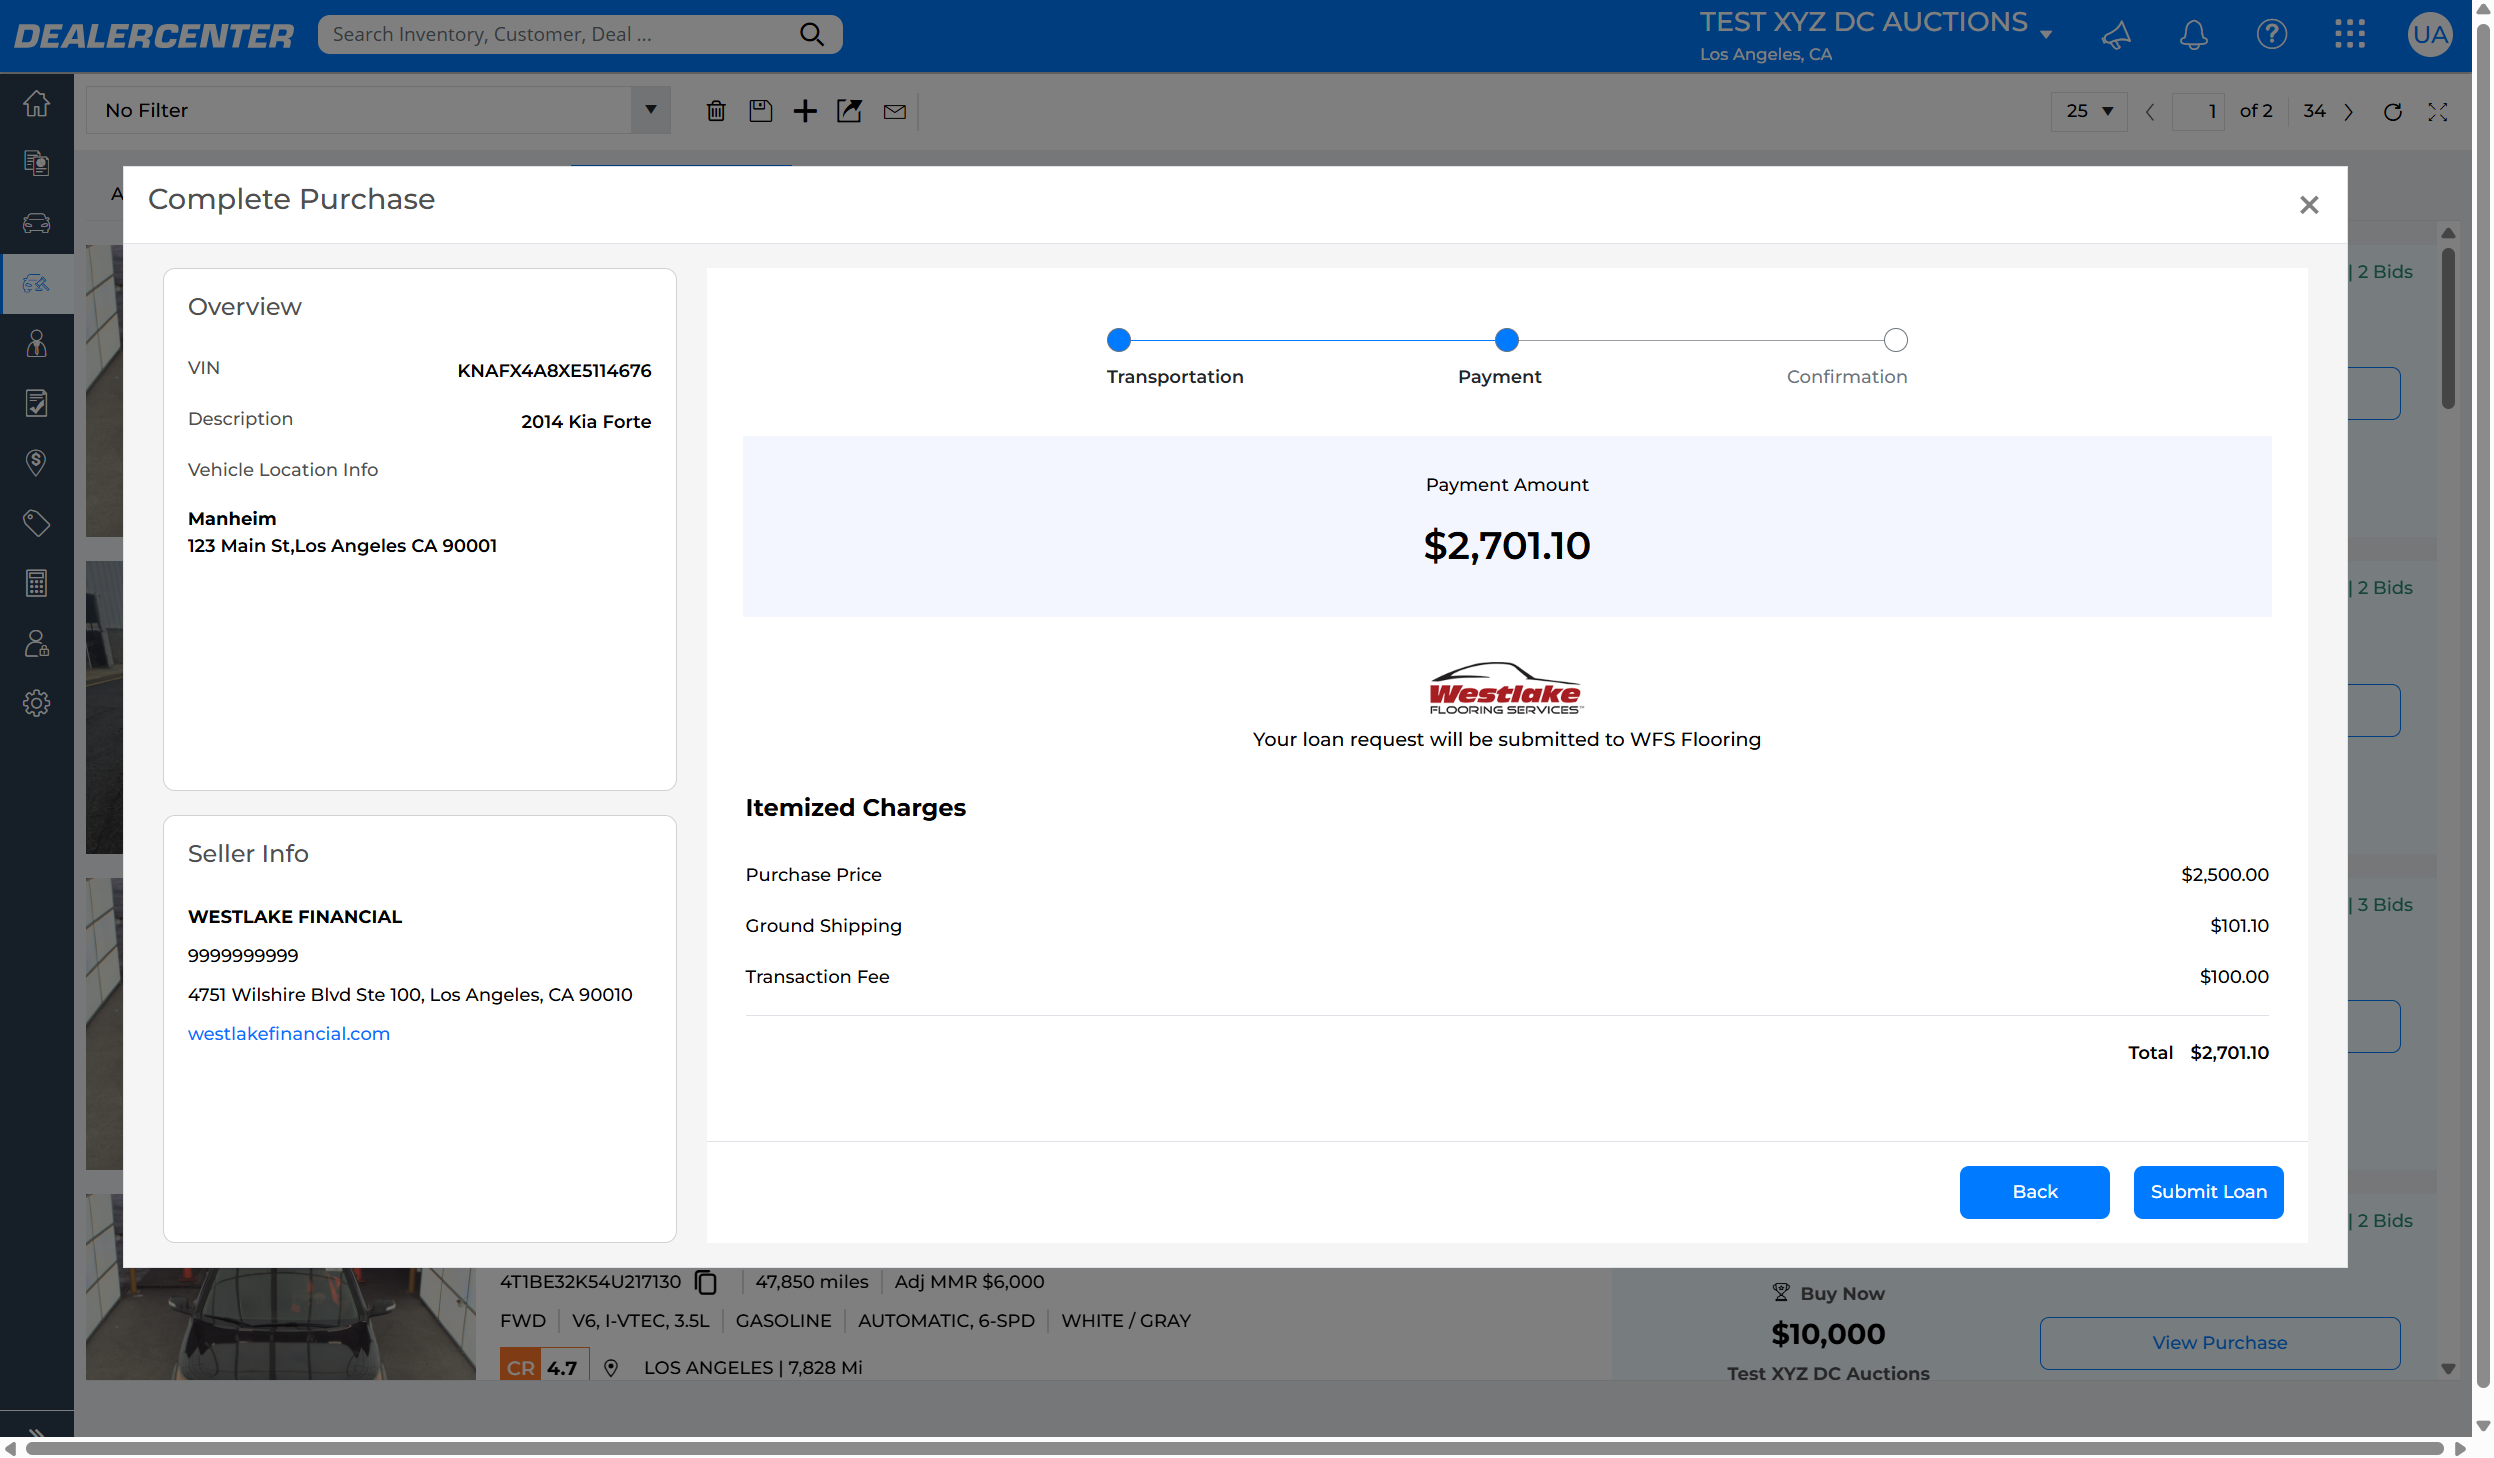The width and height of the screenshot is (2494, 1458).
Task: Click the horizontal scrollbar at bottom
Action: tap(1234, 1448)
